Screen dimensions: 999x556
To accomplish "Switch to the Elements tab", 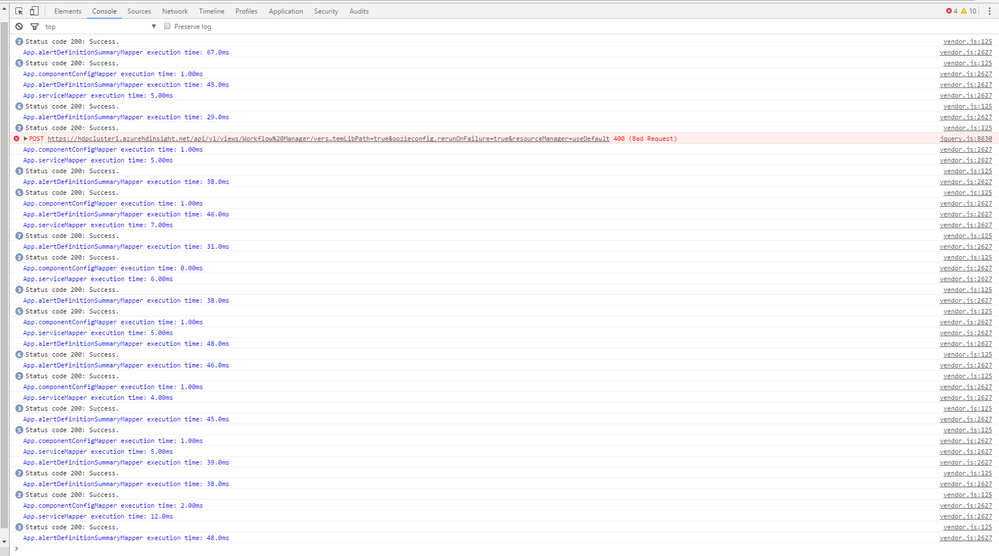I will point(68,11).
